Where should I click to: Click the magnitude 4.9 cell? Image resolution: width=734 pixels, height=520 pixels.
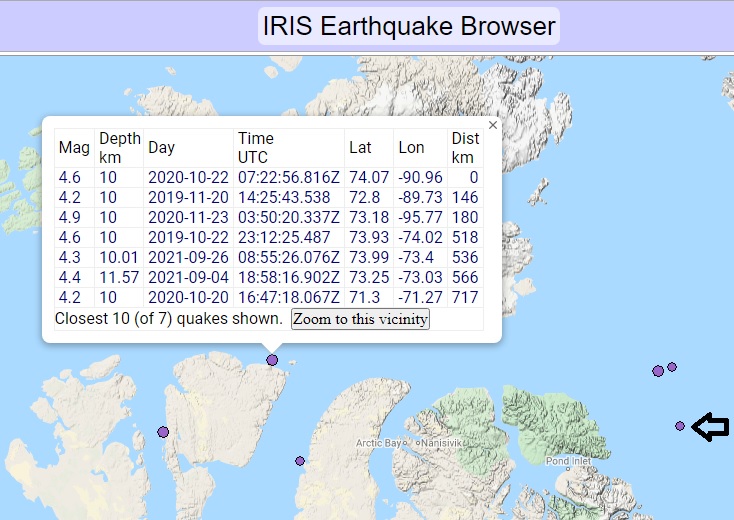coord(74,218)
